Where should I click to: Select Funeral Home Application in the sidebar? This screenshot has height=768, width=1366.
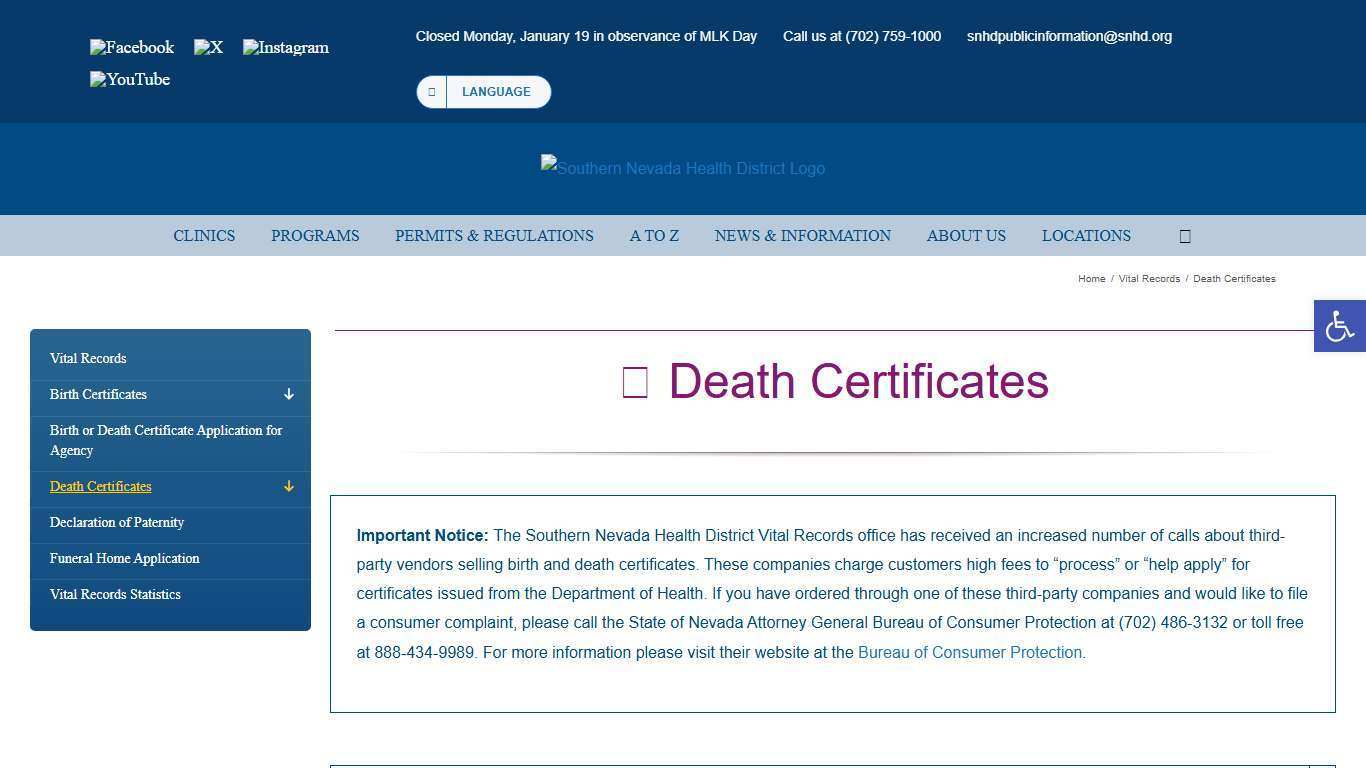124,558
